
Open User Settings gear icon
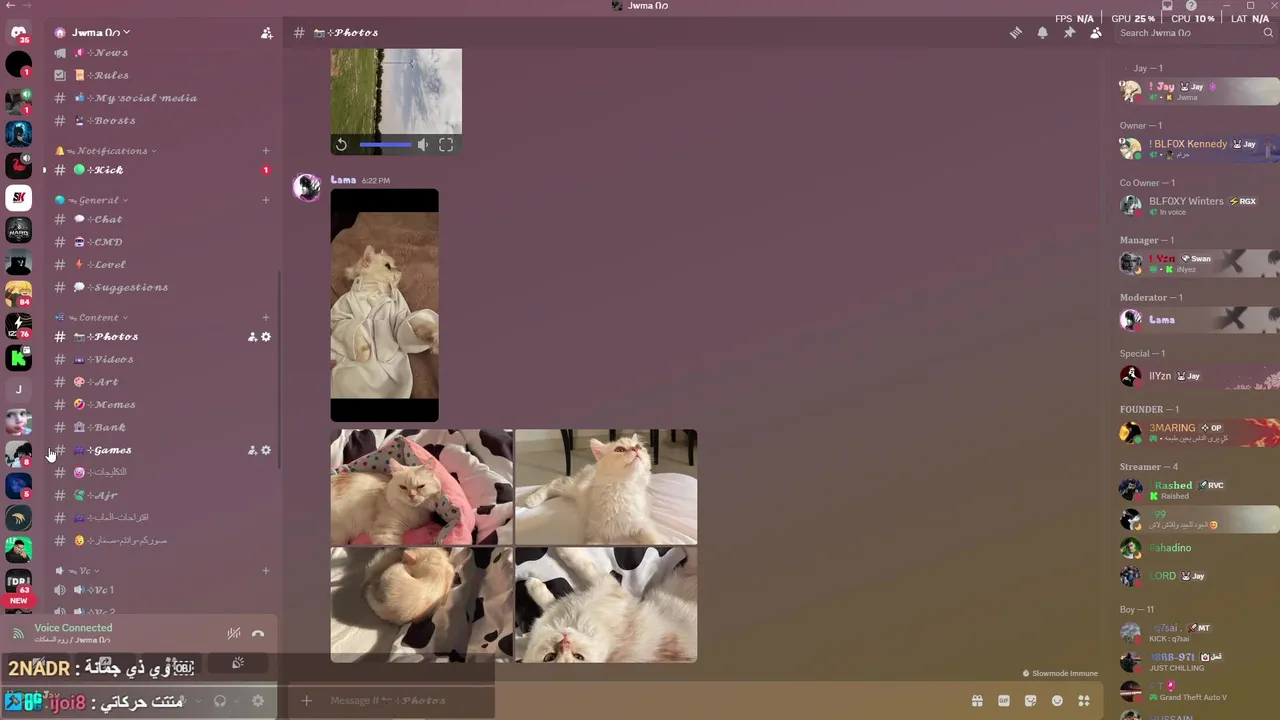[x=258, y=701]
